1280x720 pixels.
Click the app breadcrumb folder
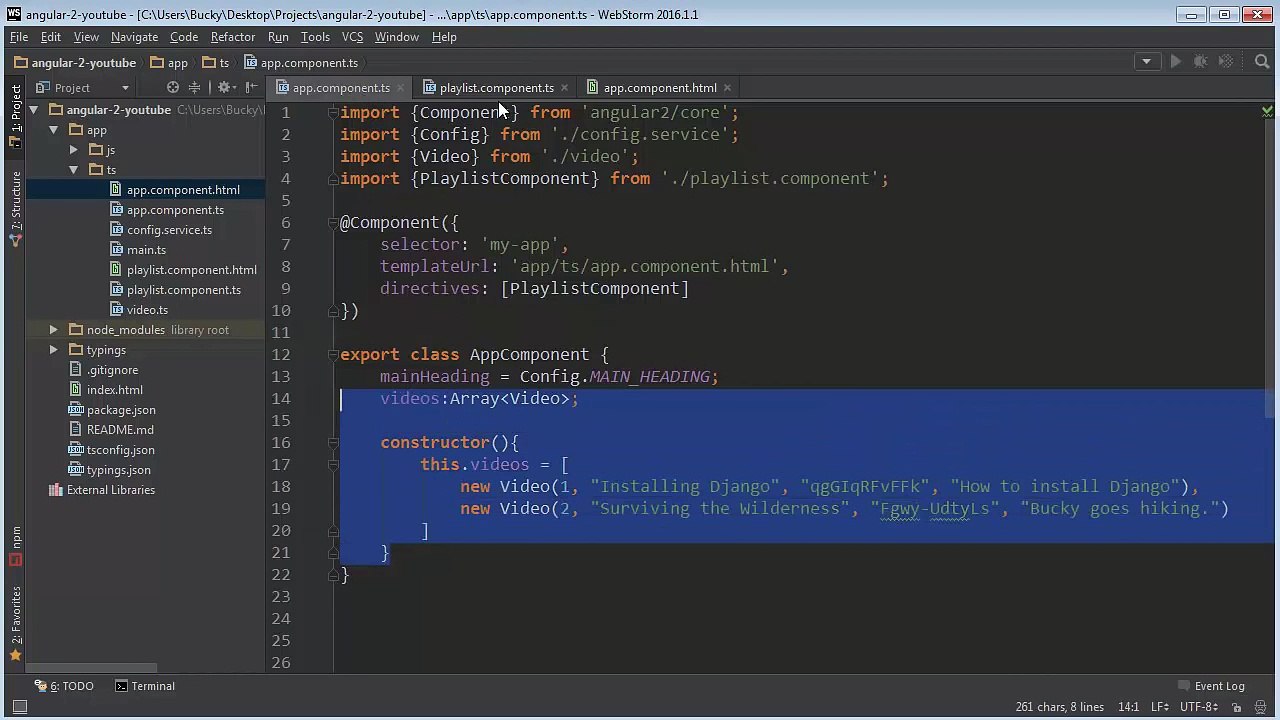(x=169, y=63)
